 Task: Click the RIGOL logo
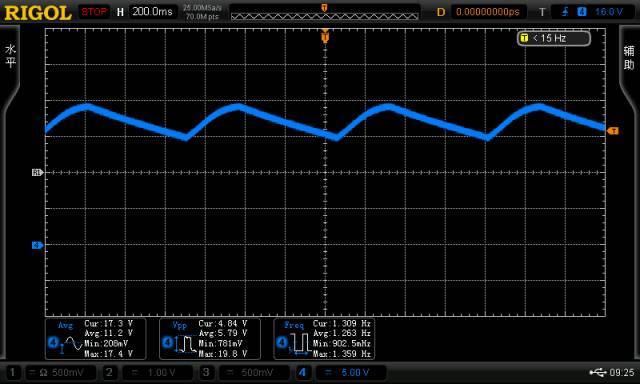tap(38, 12)
